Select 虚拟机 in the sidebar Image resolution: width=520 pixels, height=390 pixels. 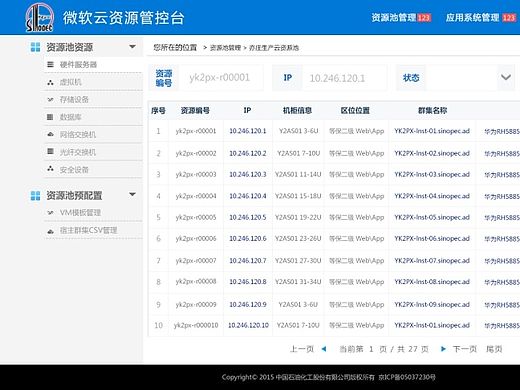click(x=70, y=82)
